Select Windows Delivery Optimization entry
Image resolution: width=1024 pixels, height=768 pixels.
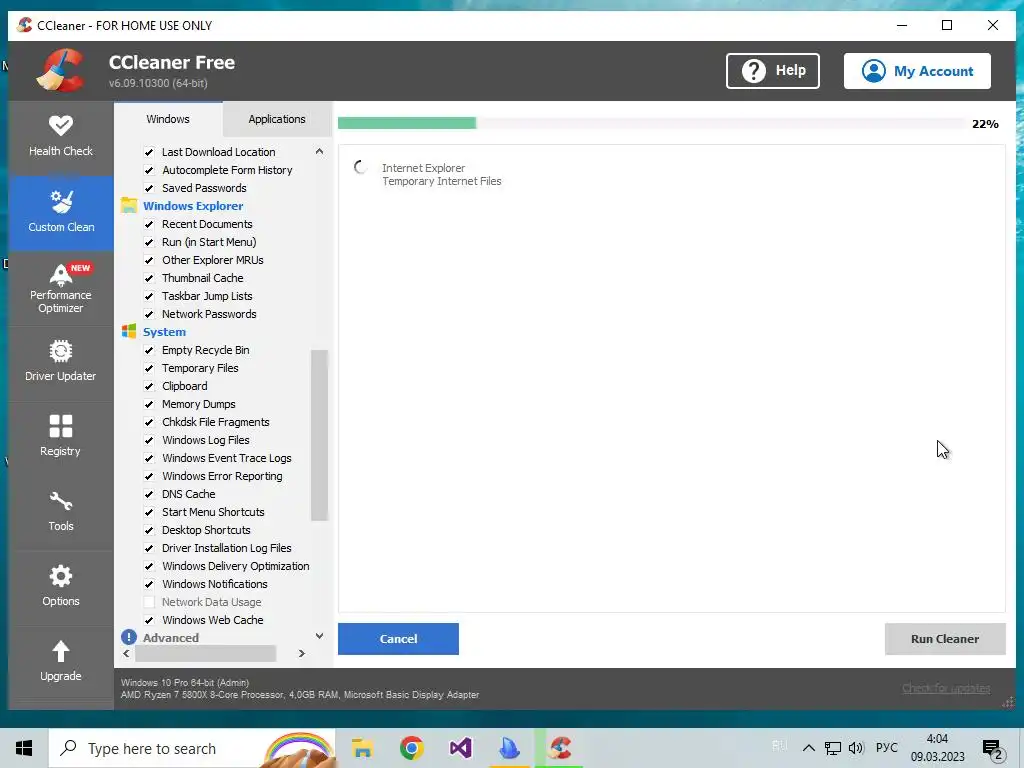pos(236,566)
